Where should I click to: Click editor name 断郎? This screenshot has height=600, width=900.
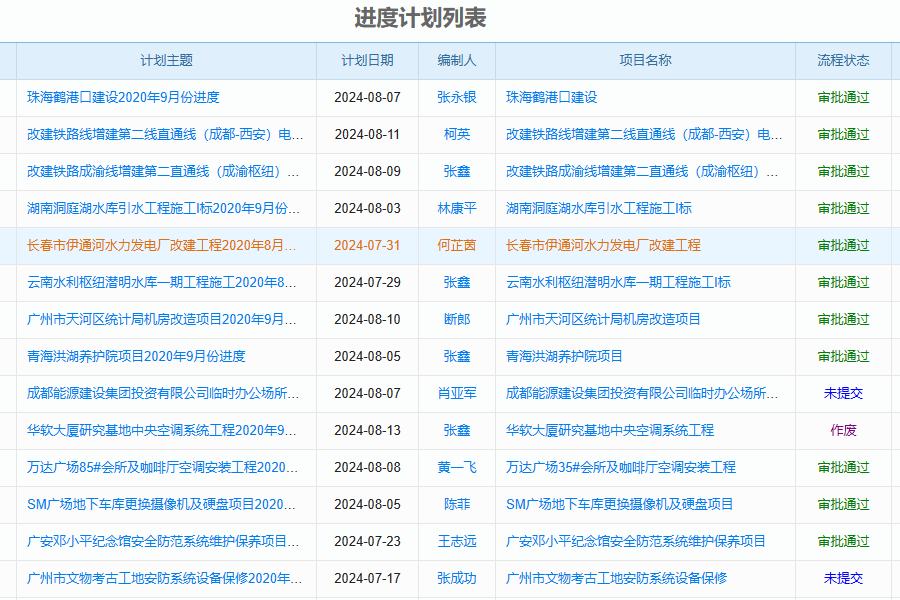(x=457, y=319)
